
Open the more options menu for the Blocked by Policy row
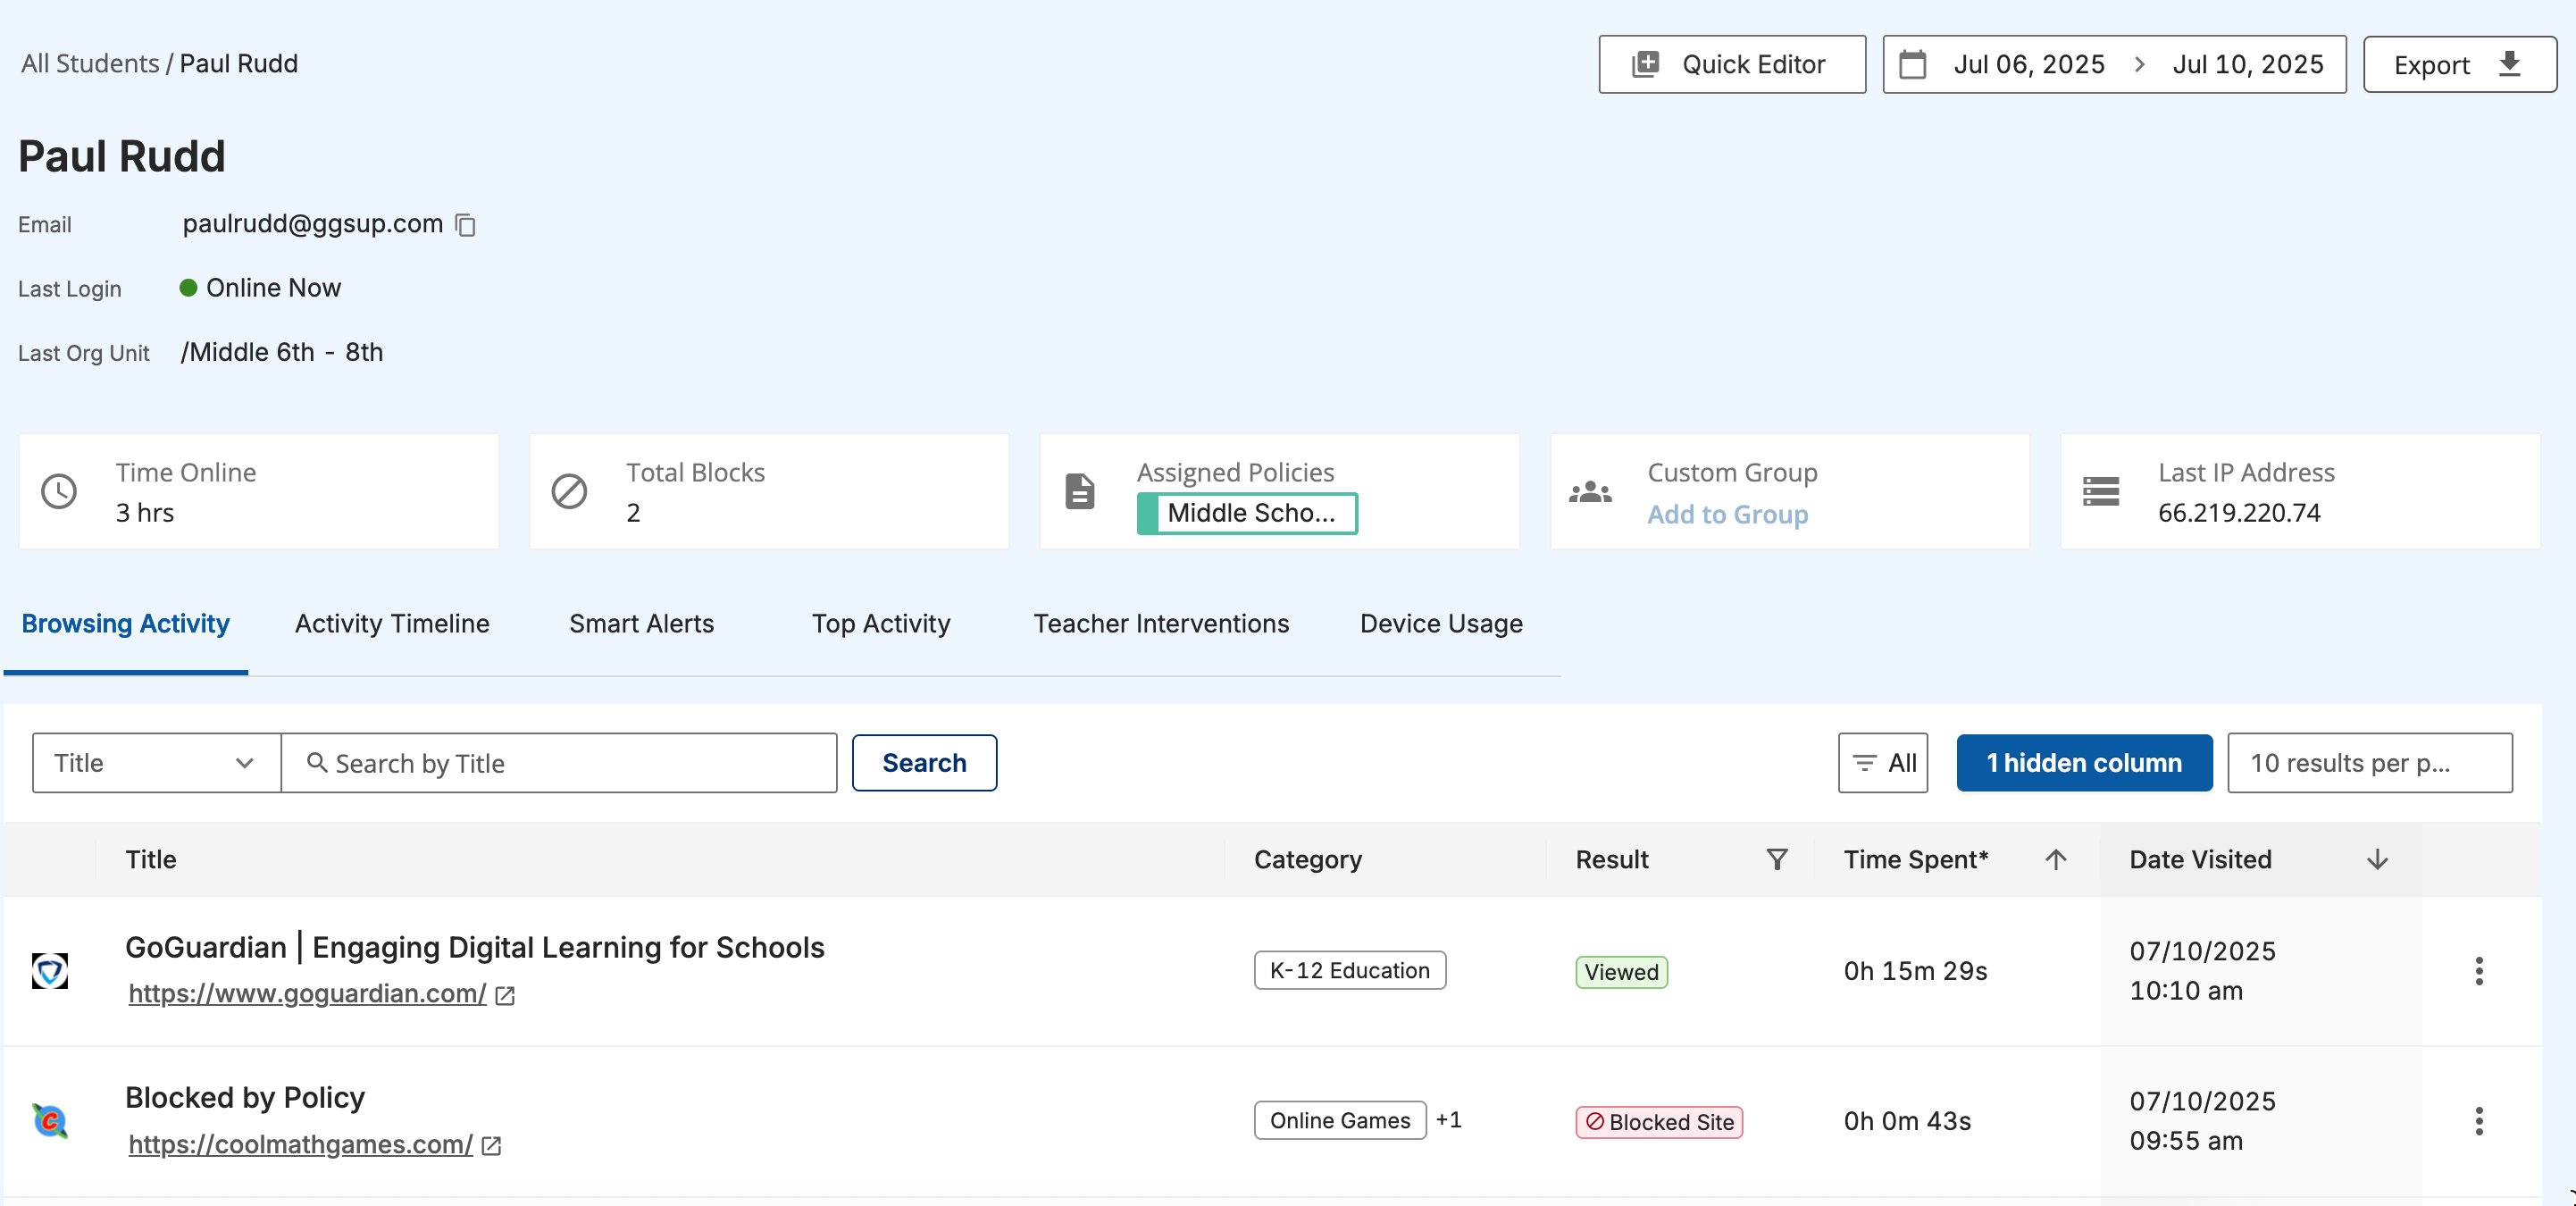click(x=2479, y=1120)
